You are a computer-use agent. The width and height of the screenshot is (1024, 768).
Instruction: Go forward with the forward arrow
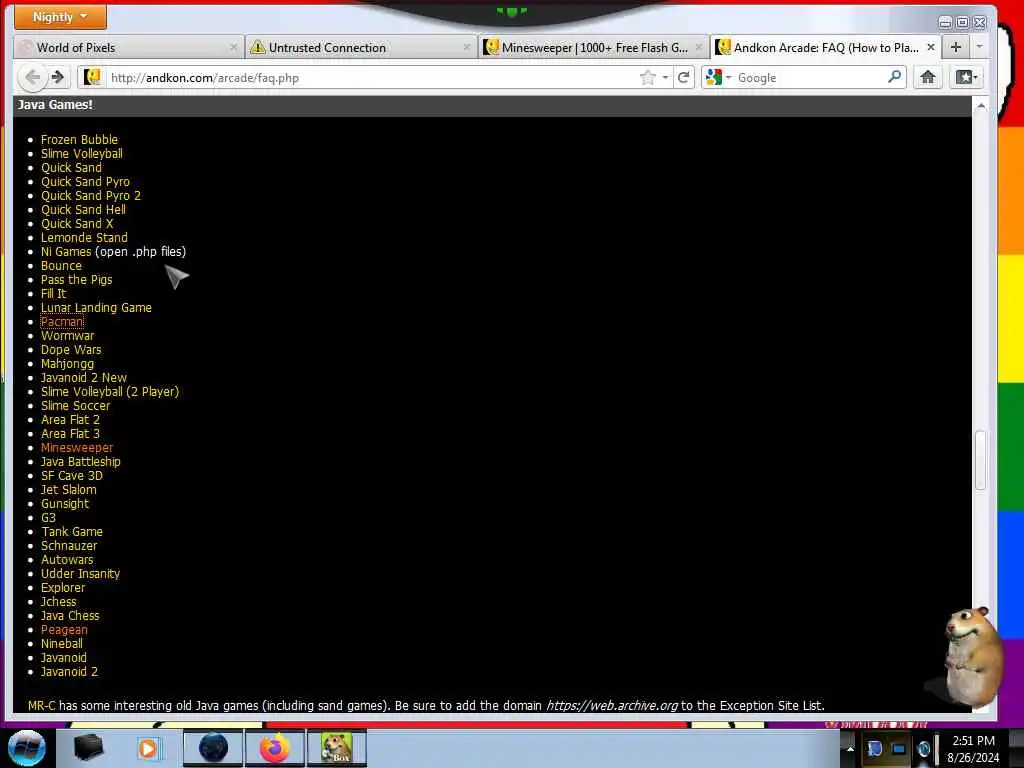(58, 78)
